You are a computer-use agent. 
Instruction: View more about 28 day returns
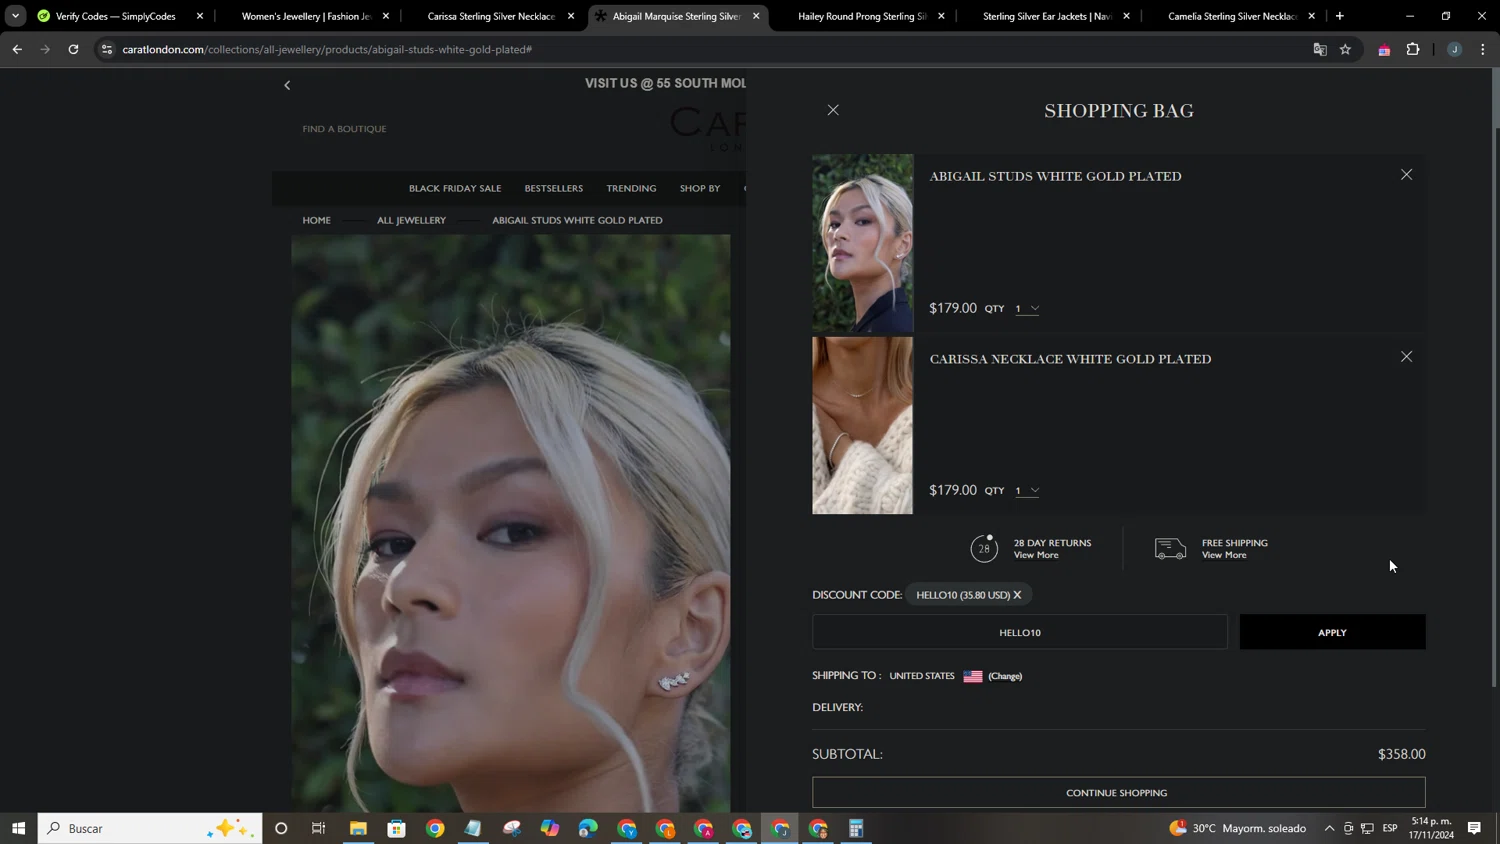[1036, 555]
